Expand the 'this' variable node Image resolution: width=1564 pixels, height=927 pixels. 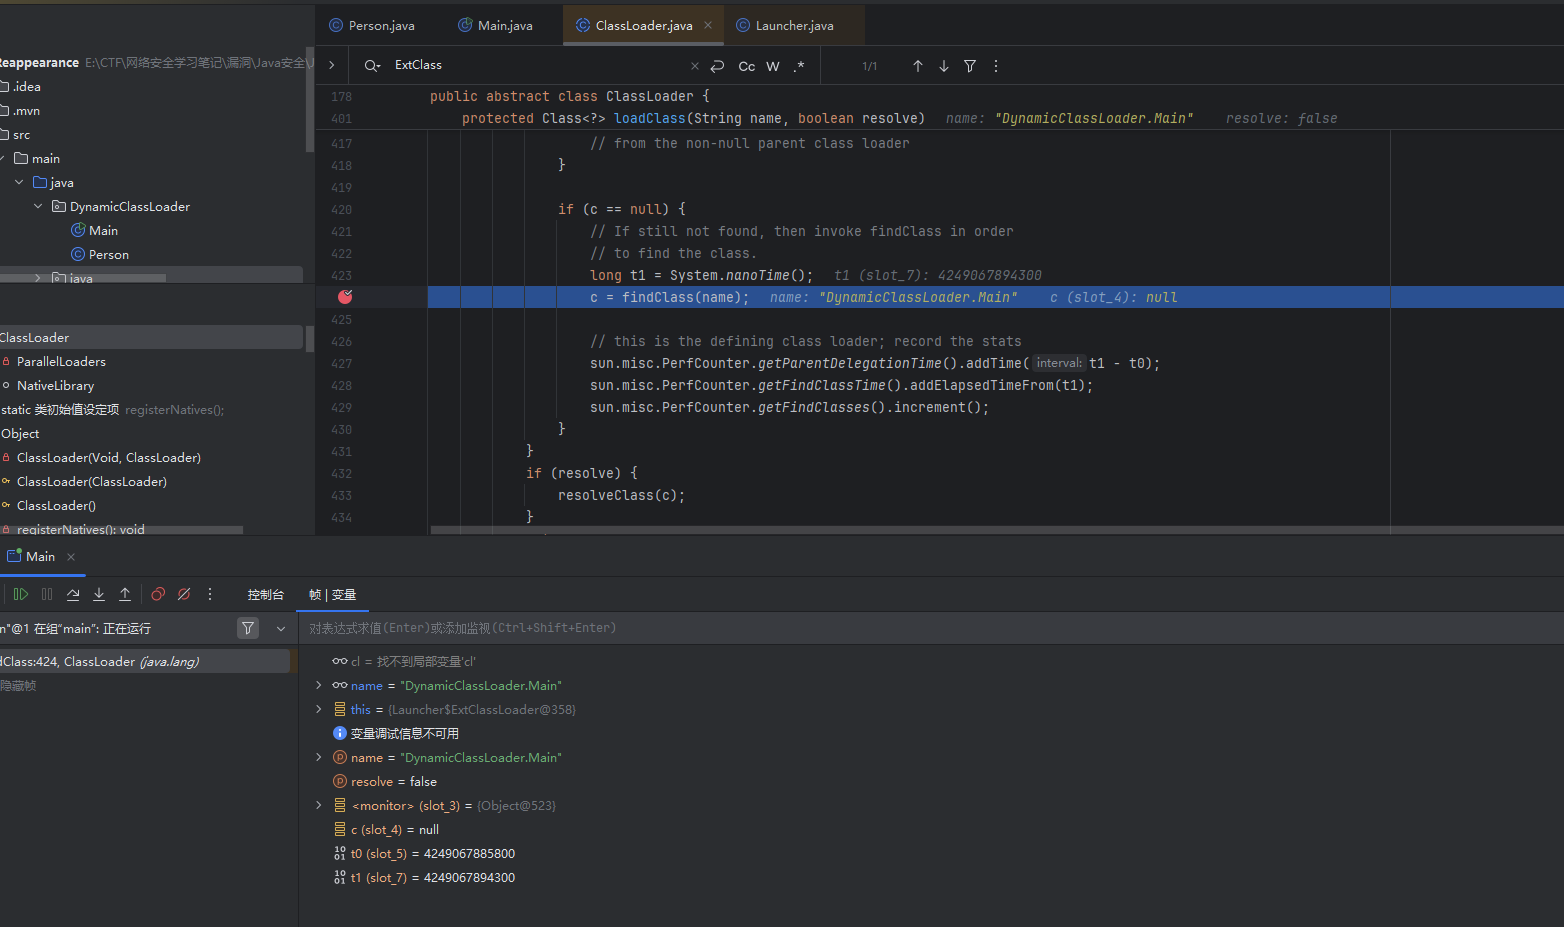319,709
